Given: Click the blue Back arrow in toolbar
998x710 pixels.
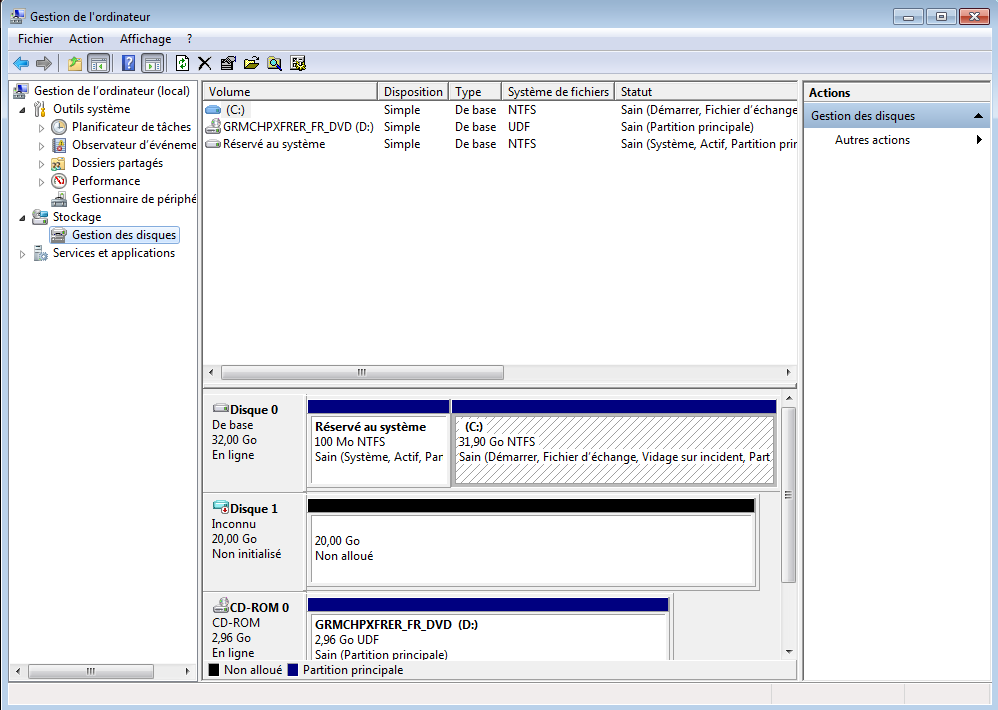Looking at the screenshot, I should pyautogui.click(x=20, y=63).
